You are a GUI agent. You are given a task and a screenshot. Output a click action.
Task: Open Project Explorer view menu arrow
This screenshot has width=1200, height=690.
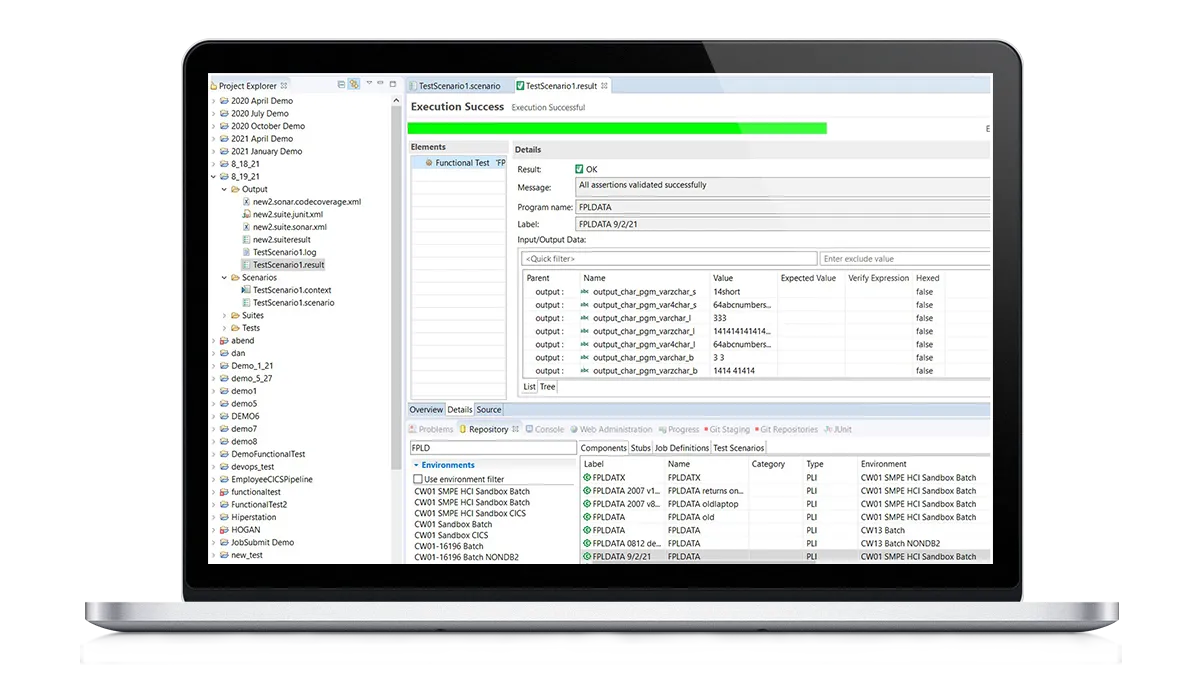pos(368,84)
